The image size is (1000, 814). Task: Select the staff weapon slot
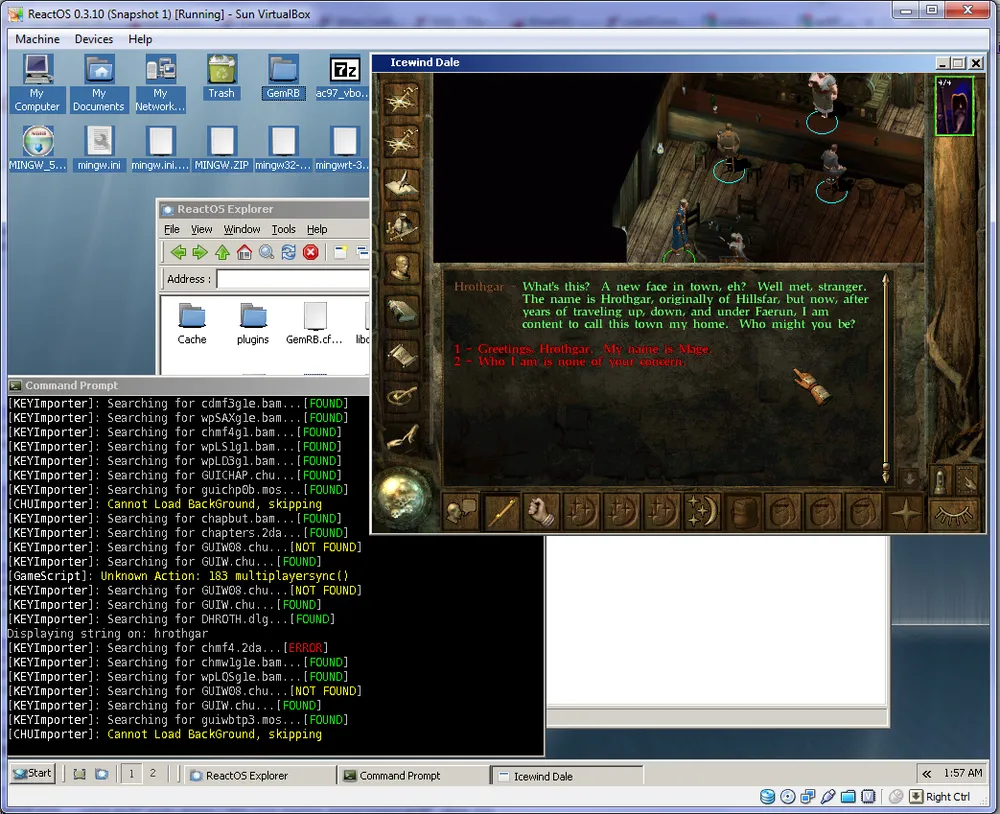pyautogui.click(x=501, y=512)
